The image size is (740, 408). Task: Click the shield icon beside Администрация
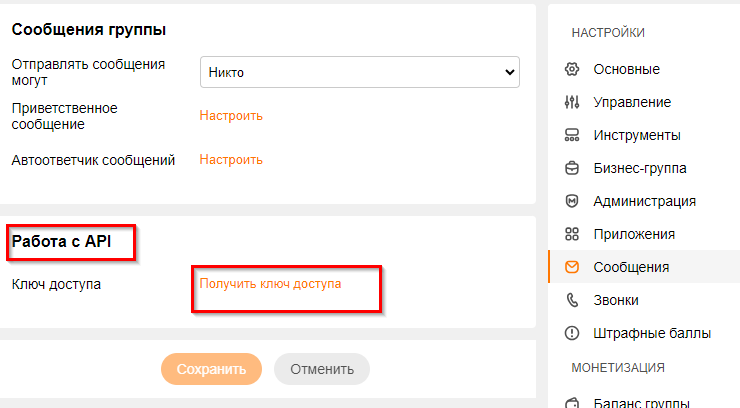click(572, 201)
